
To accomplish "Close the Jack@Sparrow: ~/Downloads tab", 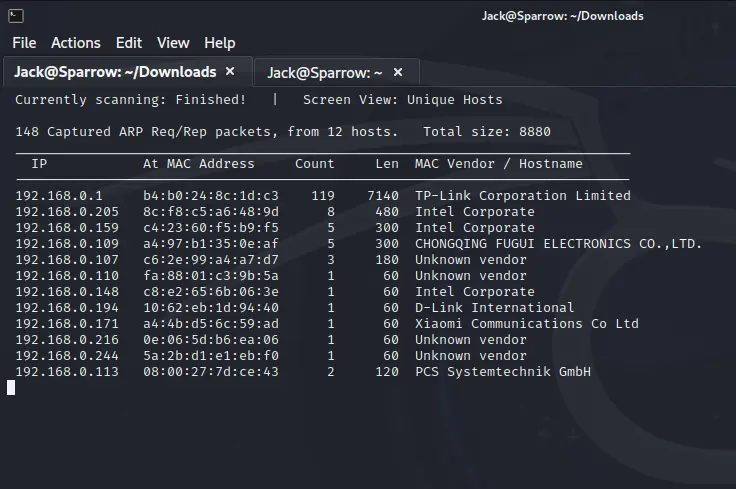I will click(230, 71).
